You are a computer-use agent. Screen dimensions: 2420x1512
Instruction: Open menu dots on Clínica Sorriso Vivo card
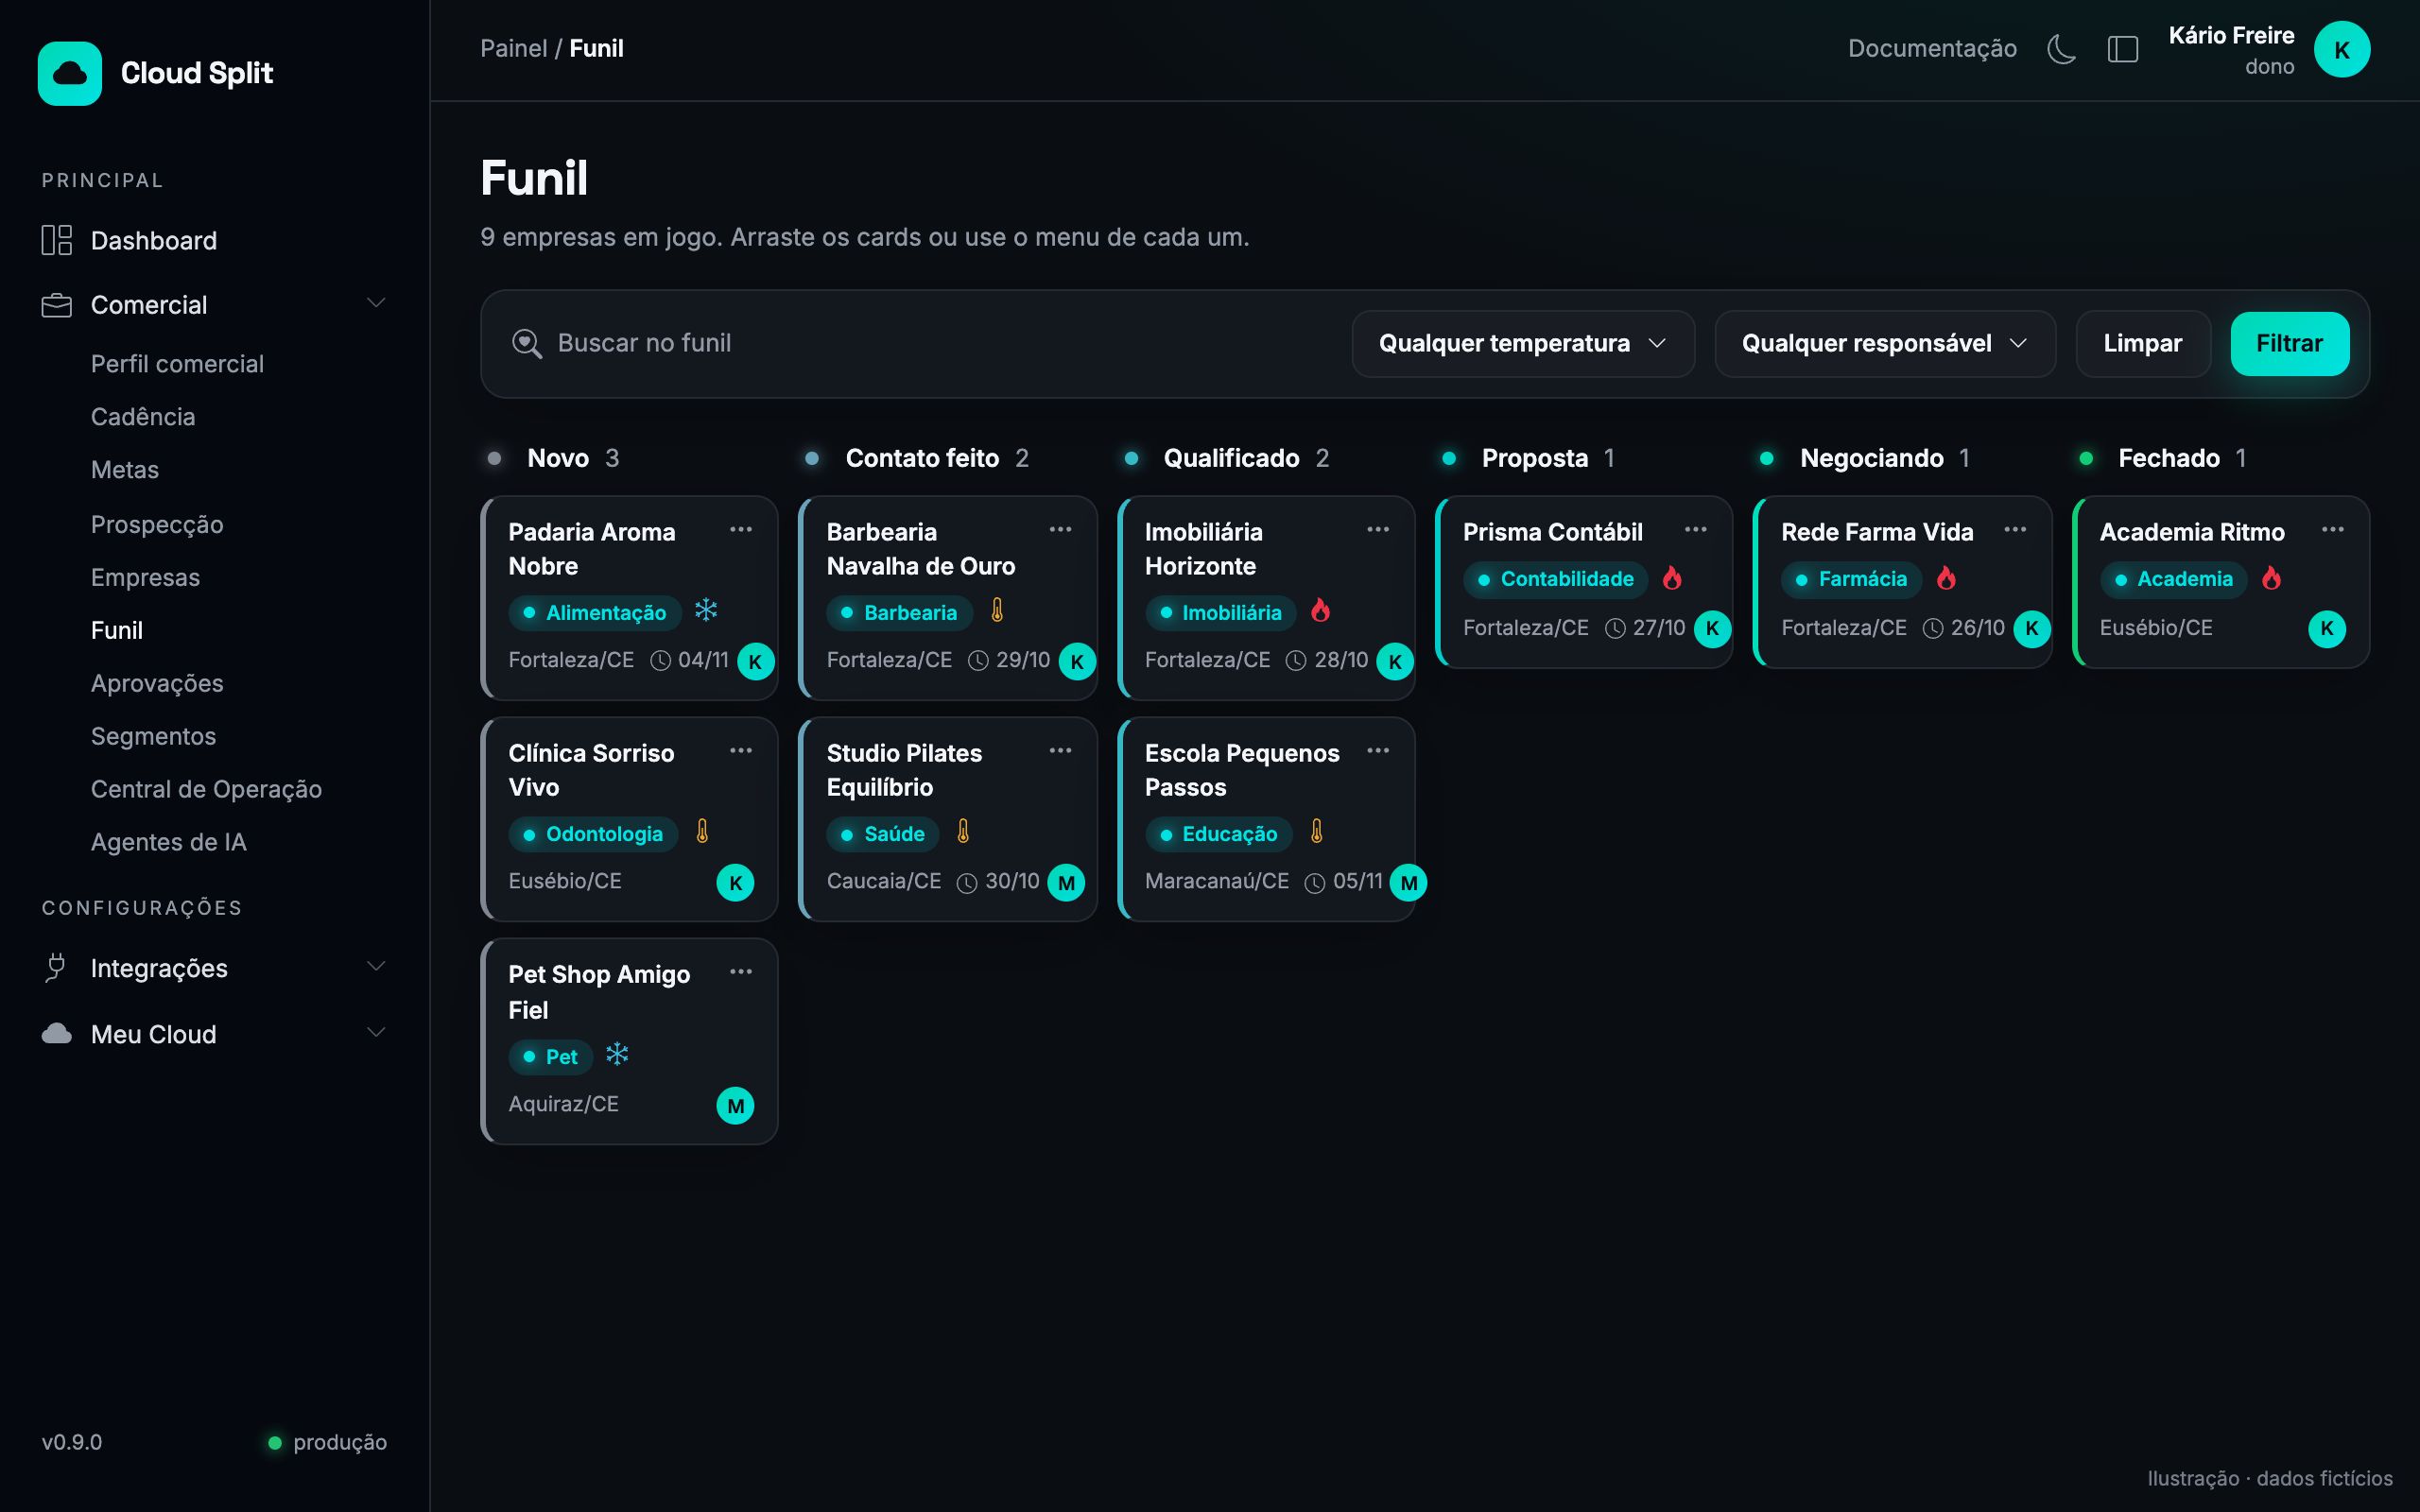click(741, 750)
